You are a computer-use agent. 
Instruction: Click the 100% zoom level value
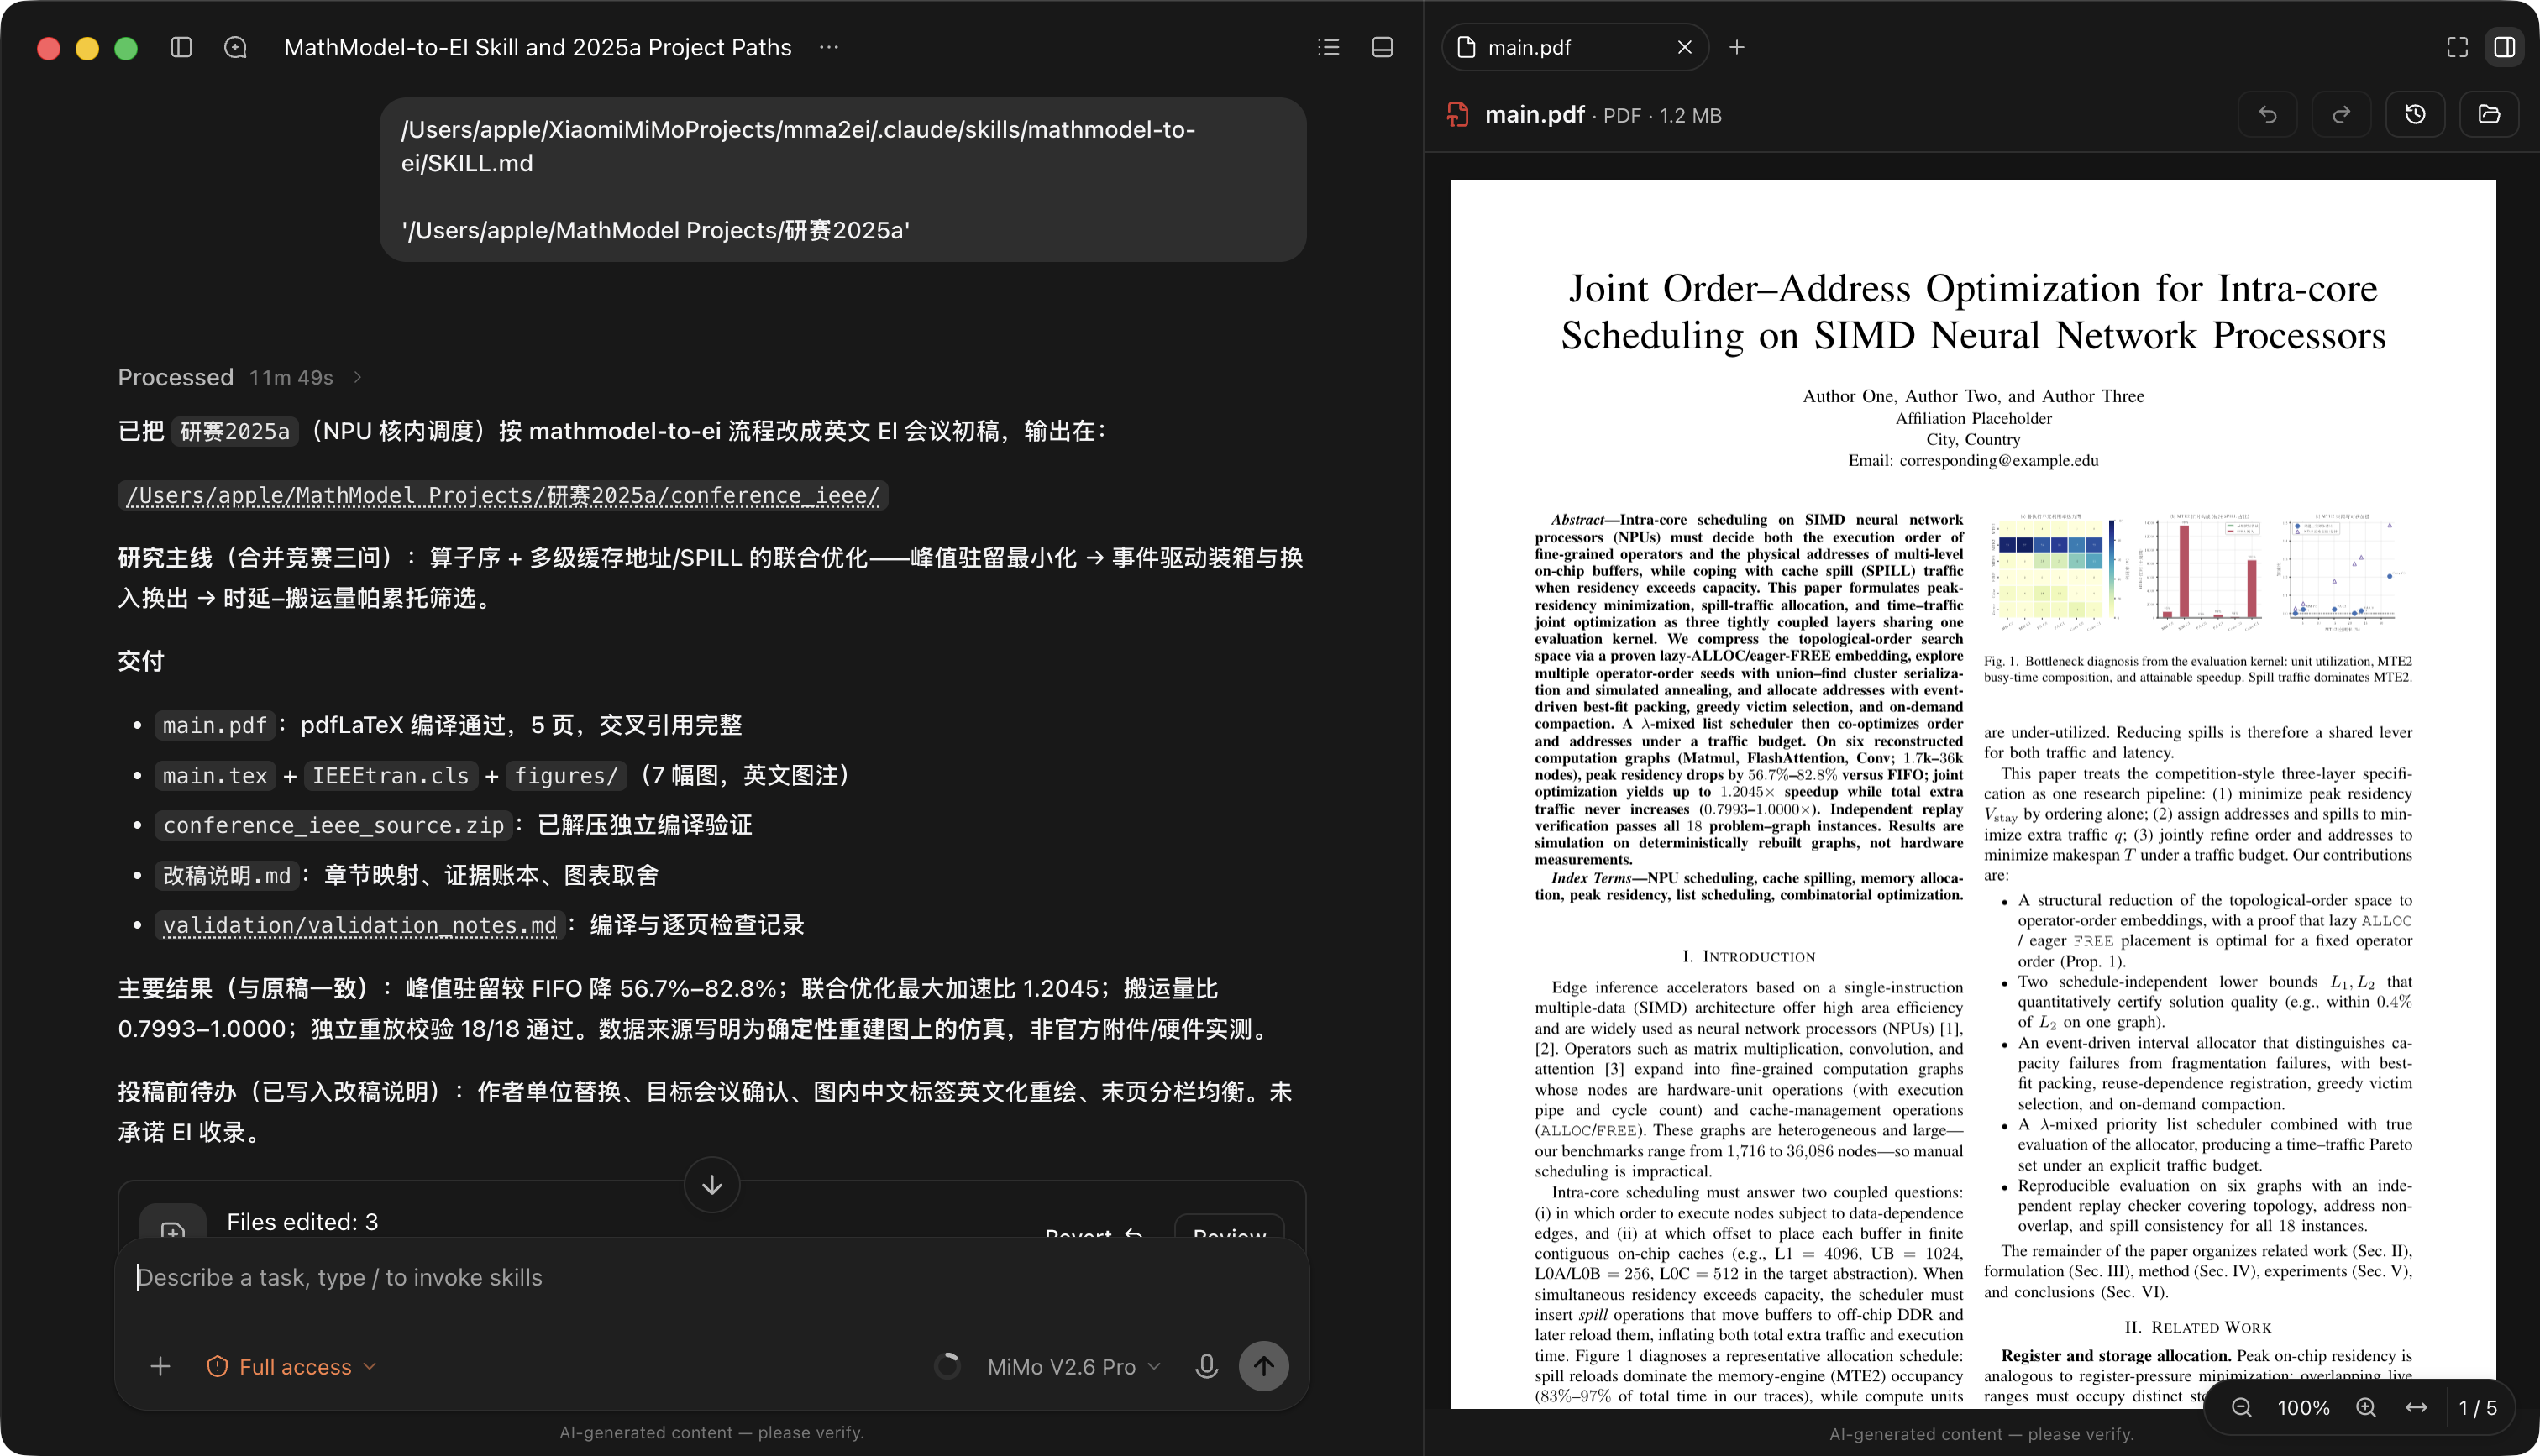coord(2304,1407)
